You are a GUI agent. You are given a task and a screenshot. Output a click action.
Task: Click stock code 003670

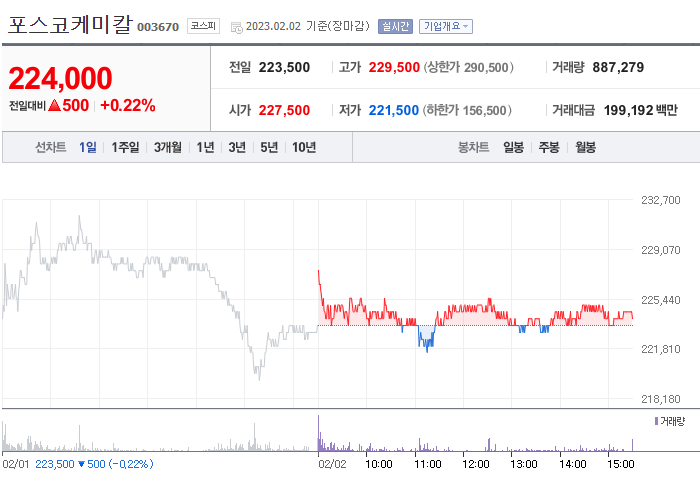[158, 27]
